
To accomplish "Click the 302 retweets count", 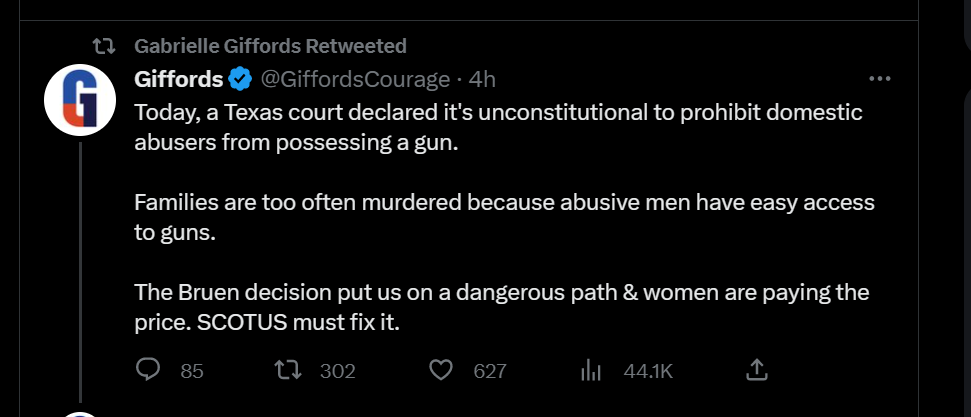I will click(x=337, y=371).
